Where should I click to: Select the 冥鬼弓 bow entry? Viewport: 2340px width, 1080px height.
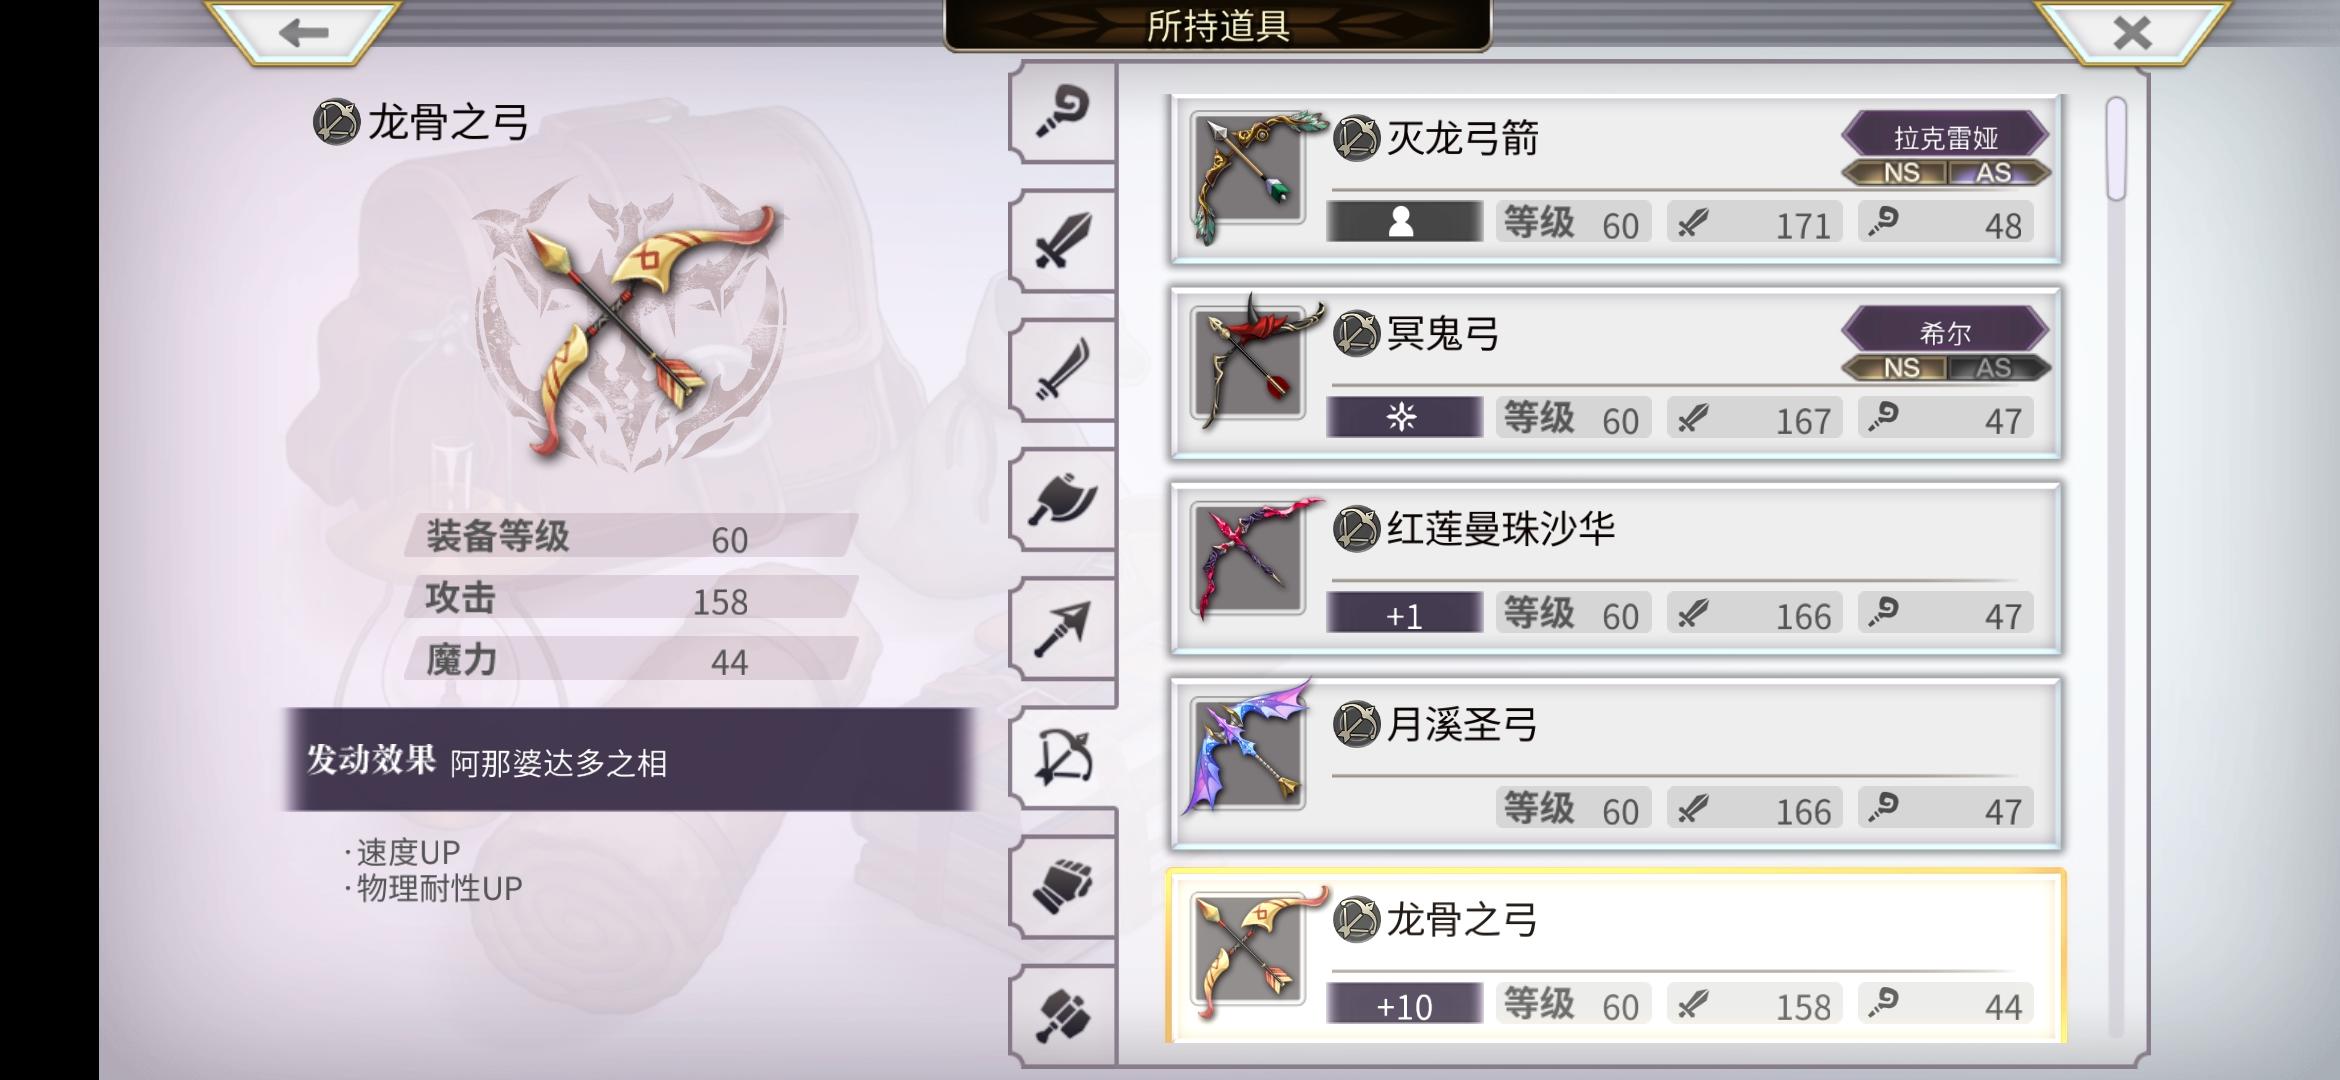click(x=1616, y=375)
